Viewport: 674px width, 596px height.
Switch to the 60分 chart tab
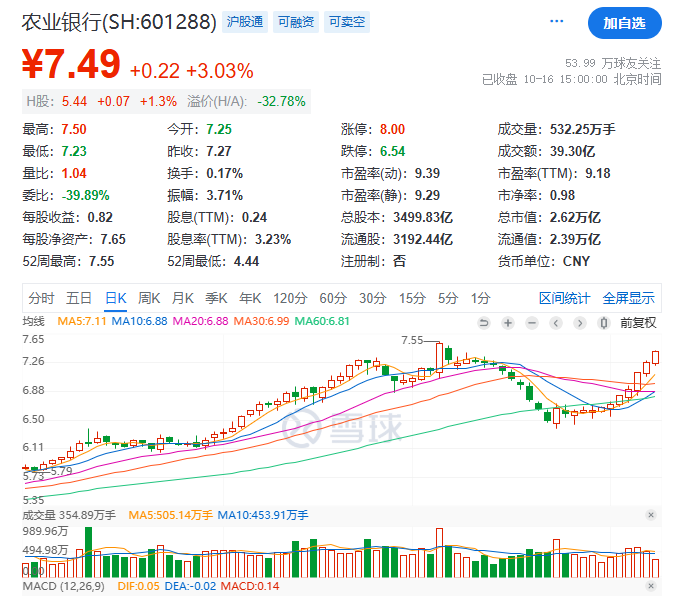(x=333, y=298)
